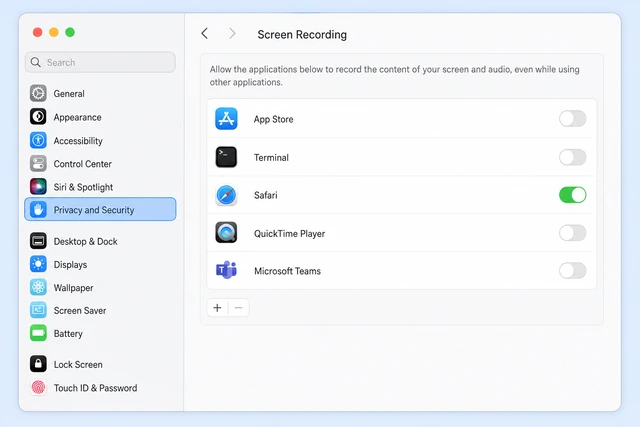This screenshot has width=640, height=427.
Task: Open Appearance settings label
Action: pos(78,117)
